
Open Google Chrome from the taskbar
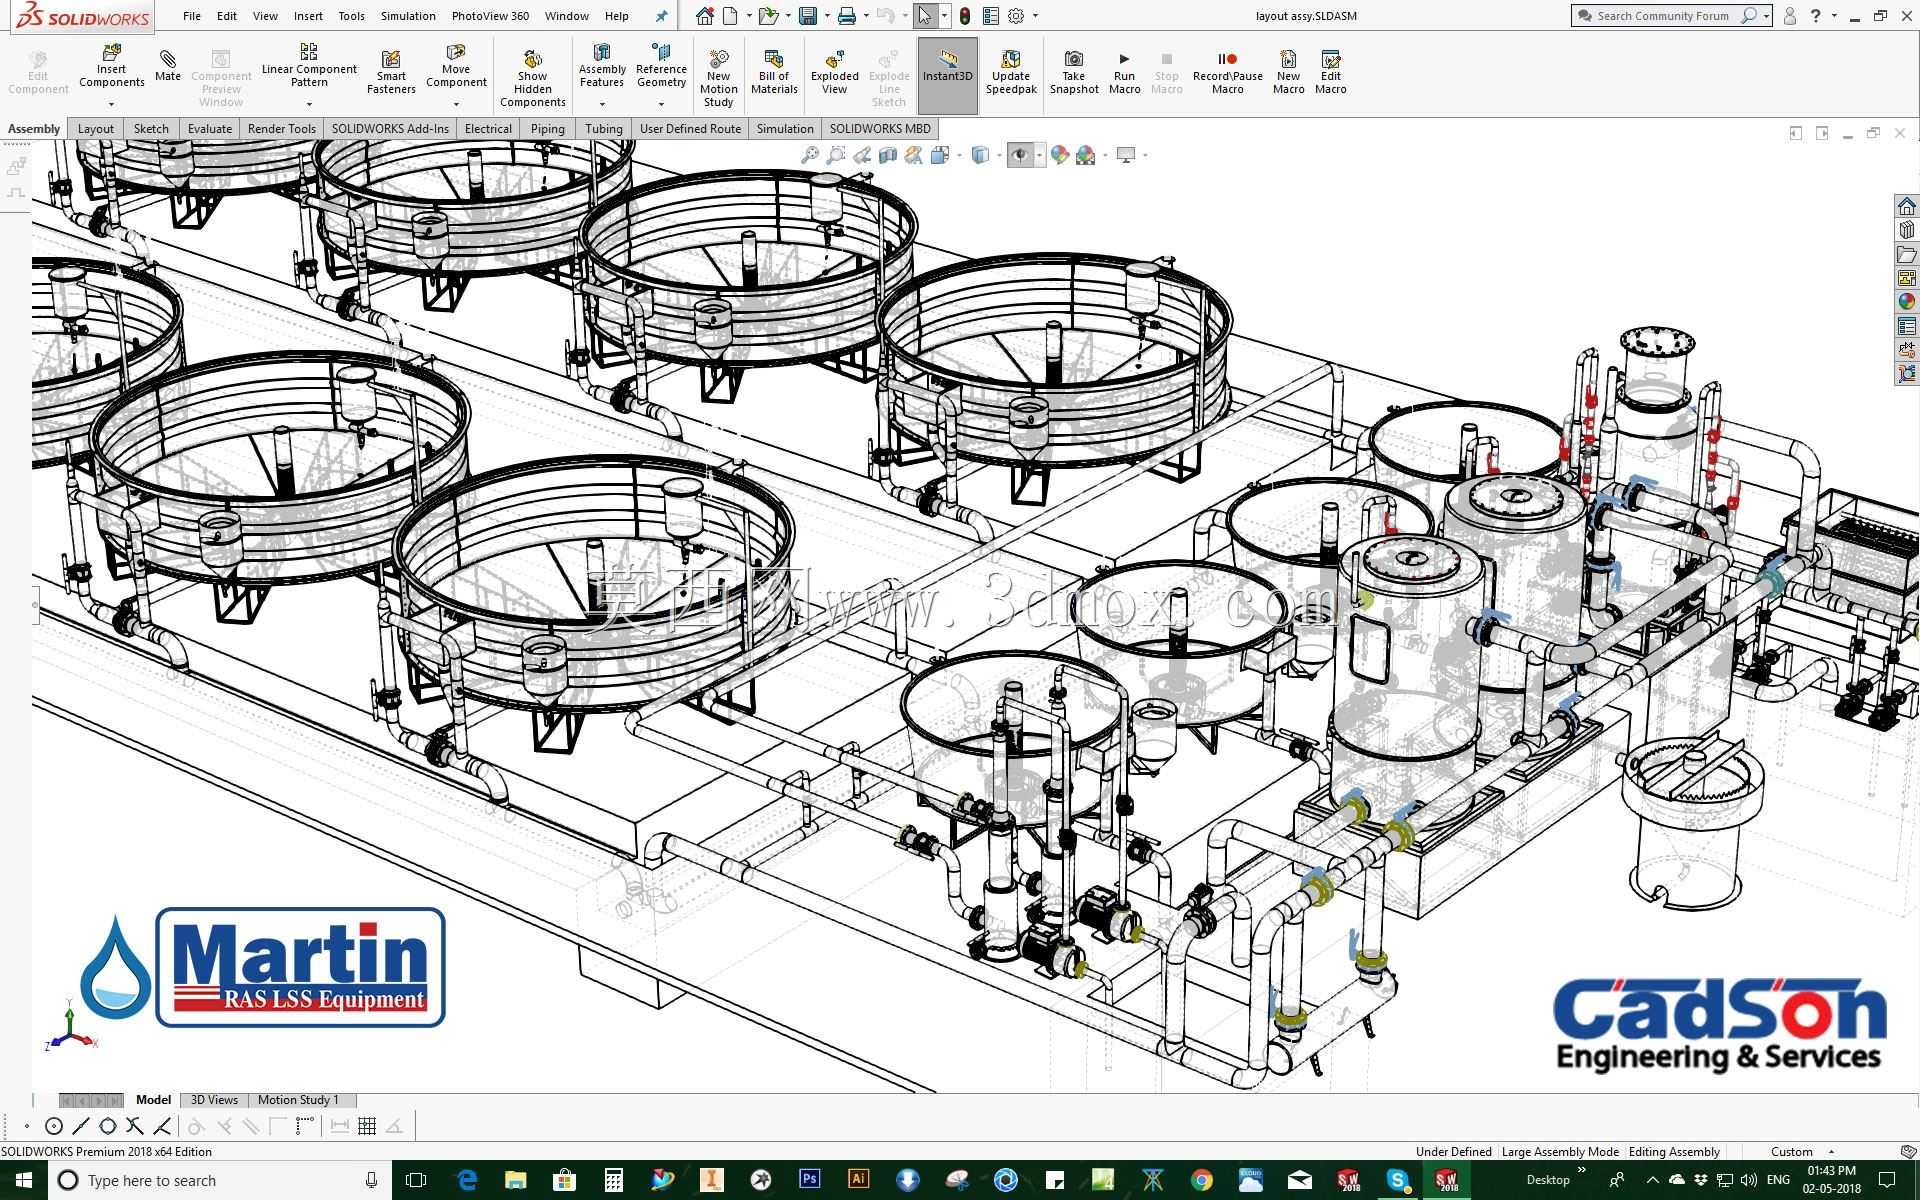click(1202, 1180)
